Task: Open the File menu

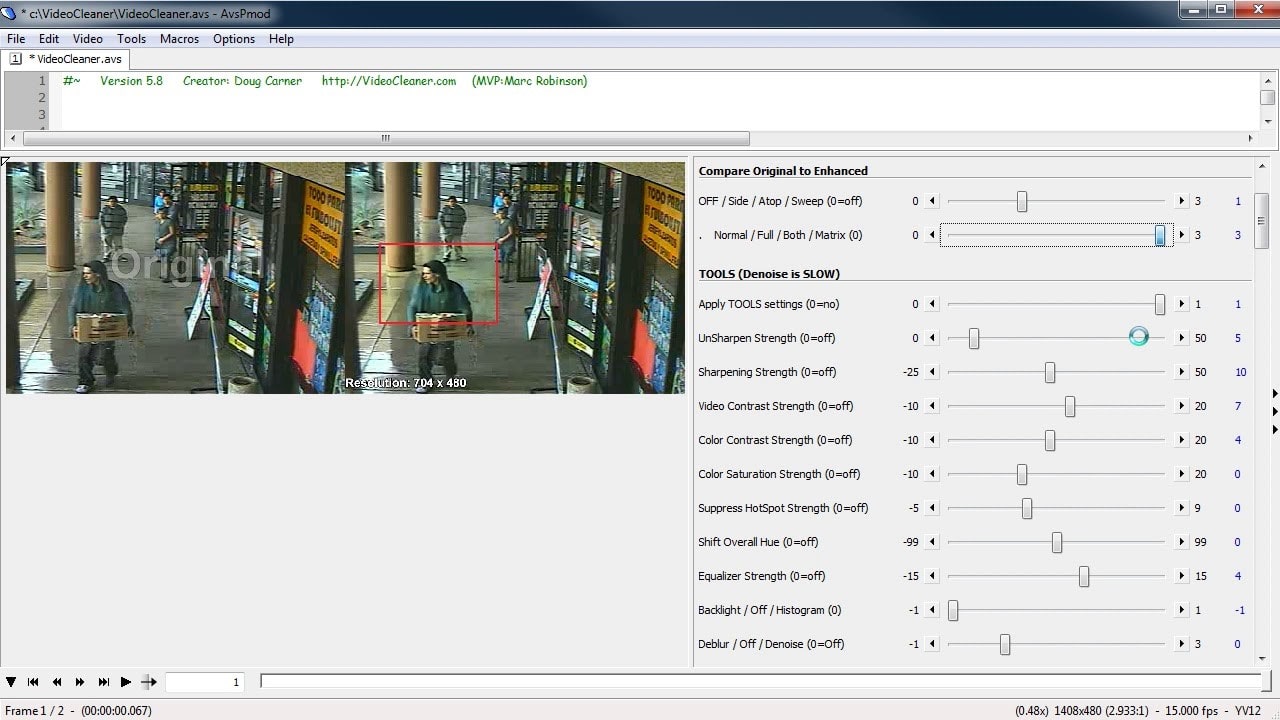Action: tap(16, 39)
